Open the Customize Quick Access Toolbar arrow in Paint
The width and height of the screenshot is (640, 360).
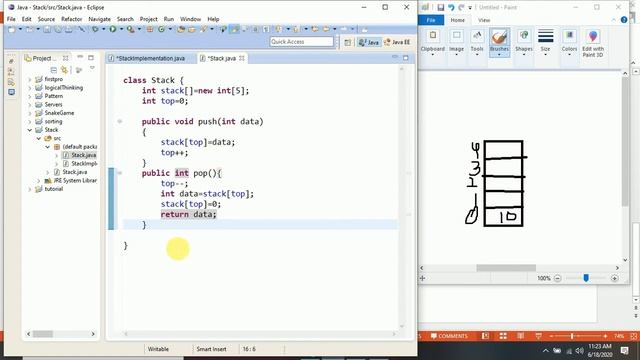click(x=470, y=8)
